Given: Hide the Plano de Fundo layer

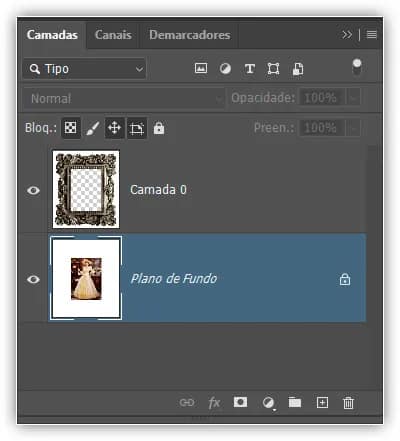Looking at the screenshot, I should click(33, 279).
